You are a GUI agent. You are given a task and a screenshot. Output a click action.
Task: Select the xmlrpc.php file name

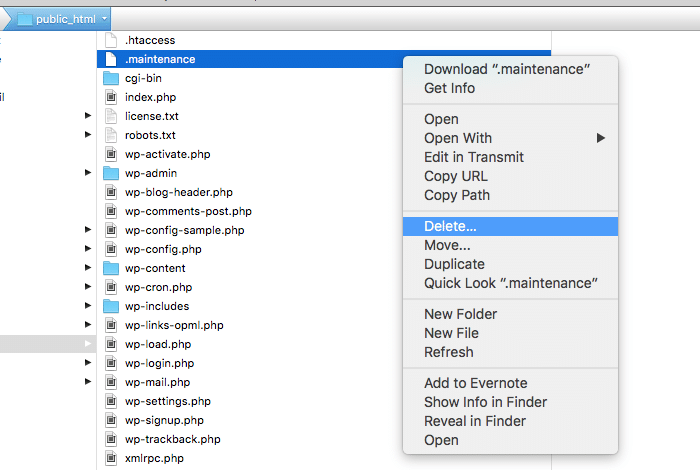pyautogui.click(x=154, y=458)
